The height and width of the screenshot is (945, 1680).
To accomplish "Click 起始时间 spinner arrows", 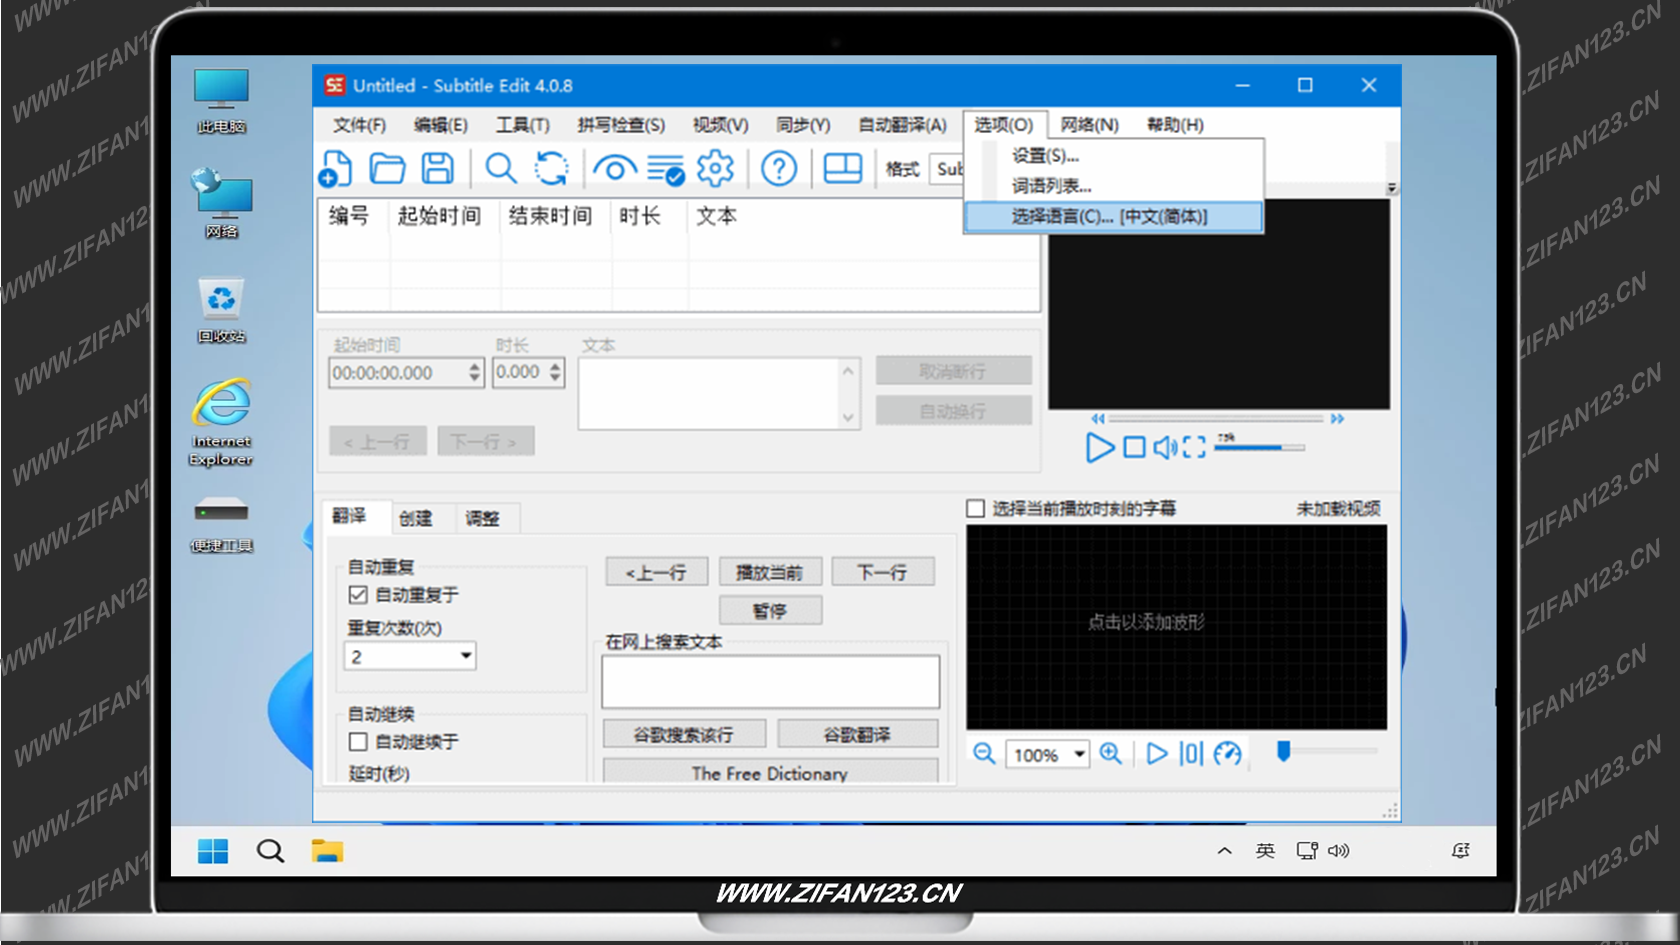I will (475, 373).
